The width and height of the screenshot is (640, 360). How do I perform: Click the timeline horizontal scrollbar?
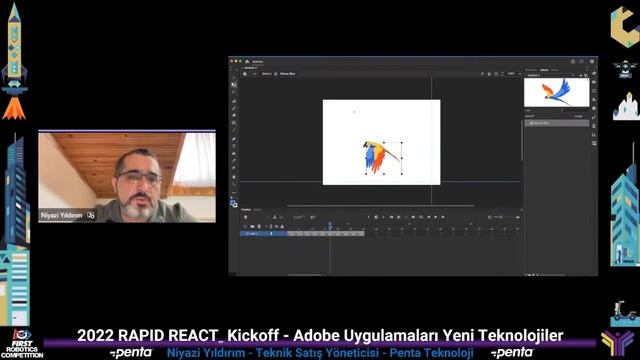(x=305, y=275)
